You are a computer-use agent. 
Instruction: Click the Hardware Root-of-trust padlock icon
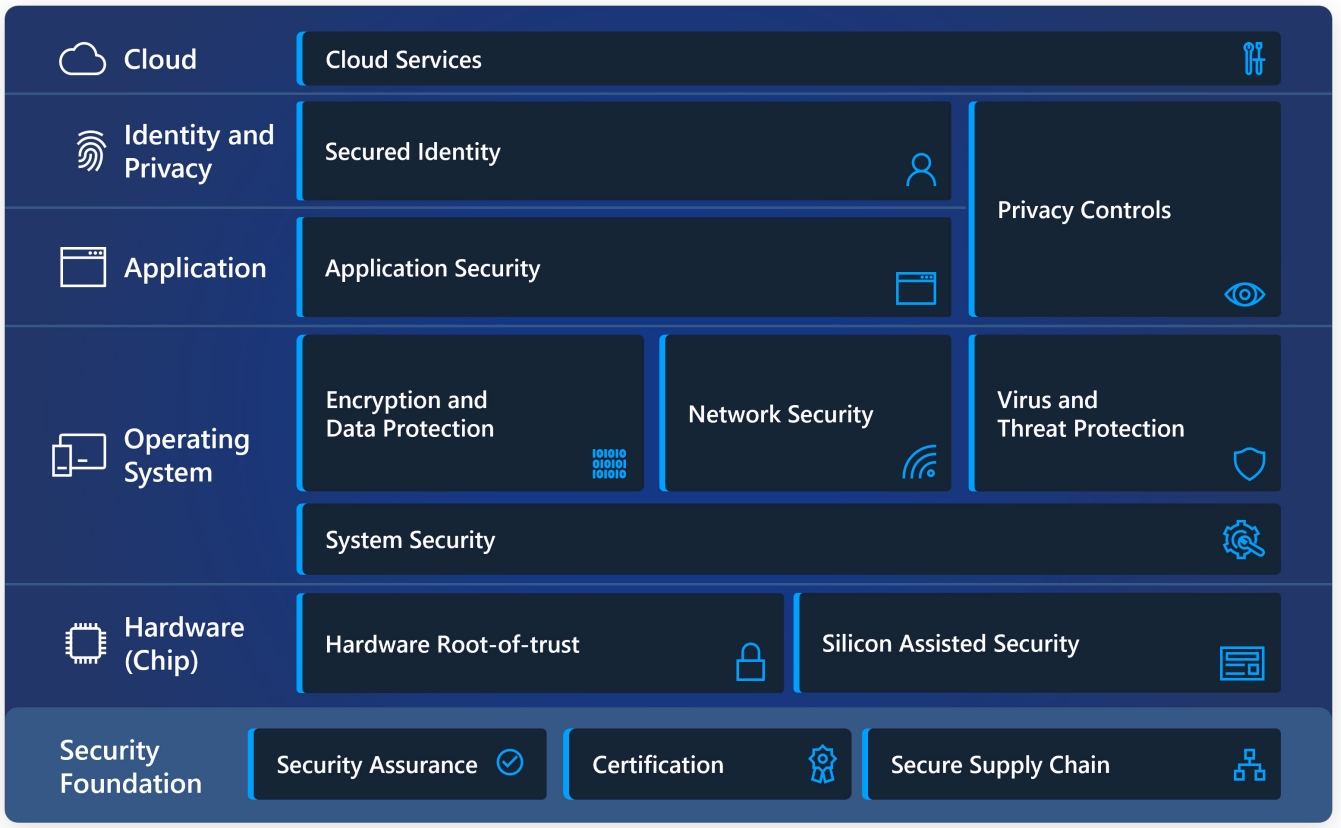tap(750, 662)
